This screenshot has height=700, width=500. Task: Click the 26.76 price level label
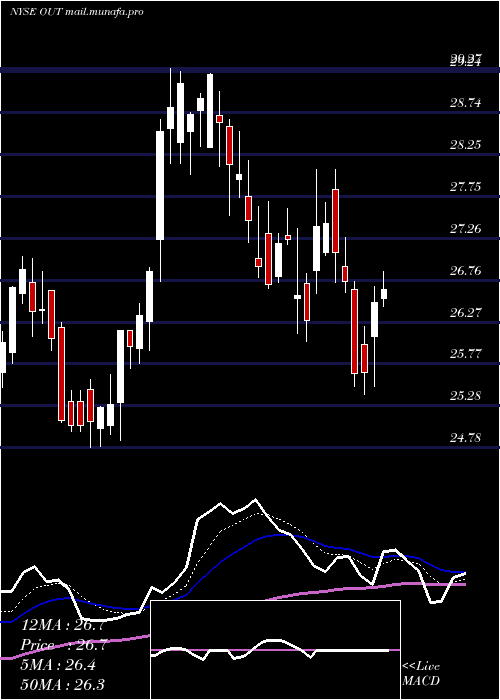pos(466,271)
